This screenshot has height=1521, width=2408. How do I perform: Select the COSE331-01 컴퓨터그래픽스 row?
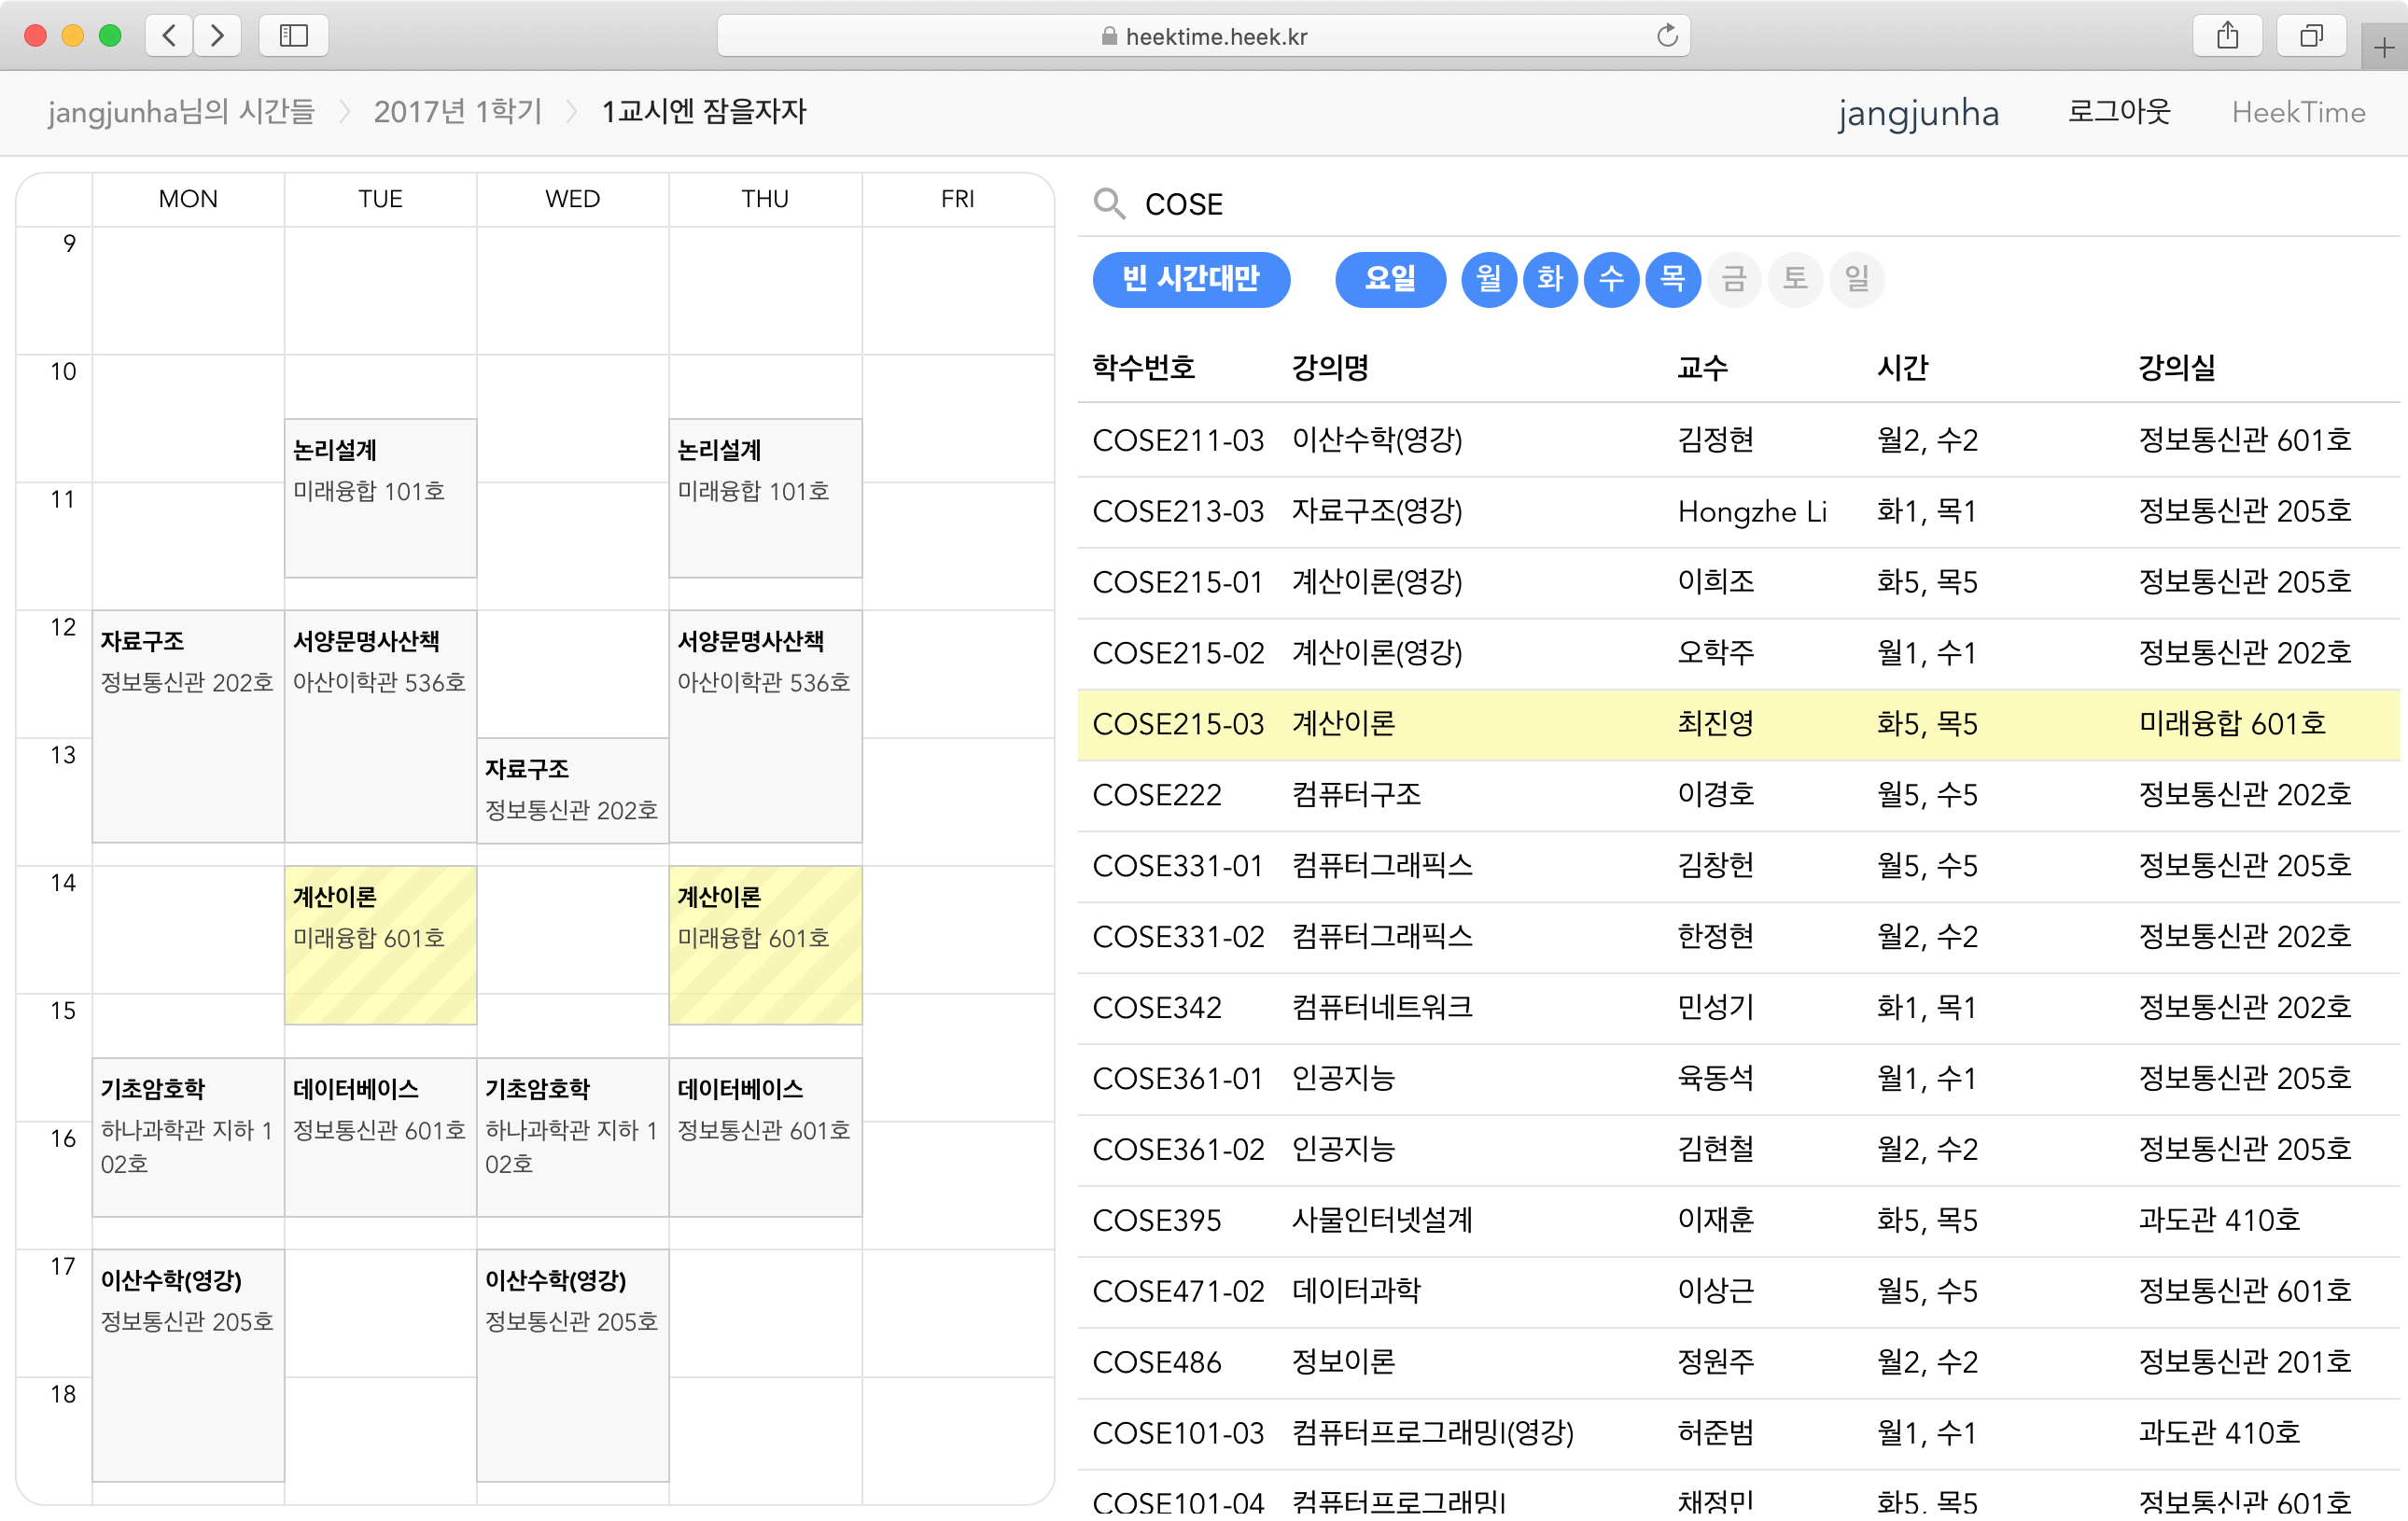point(1738,866)
